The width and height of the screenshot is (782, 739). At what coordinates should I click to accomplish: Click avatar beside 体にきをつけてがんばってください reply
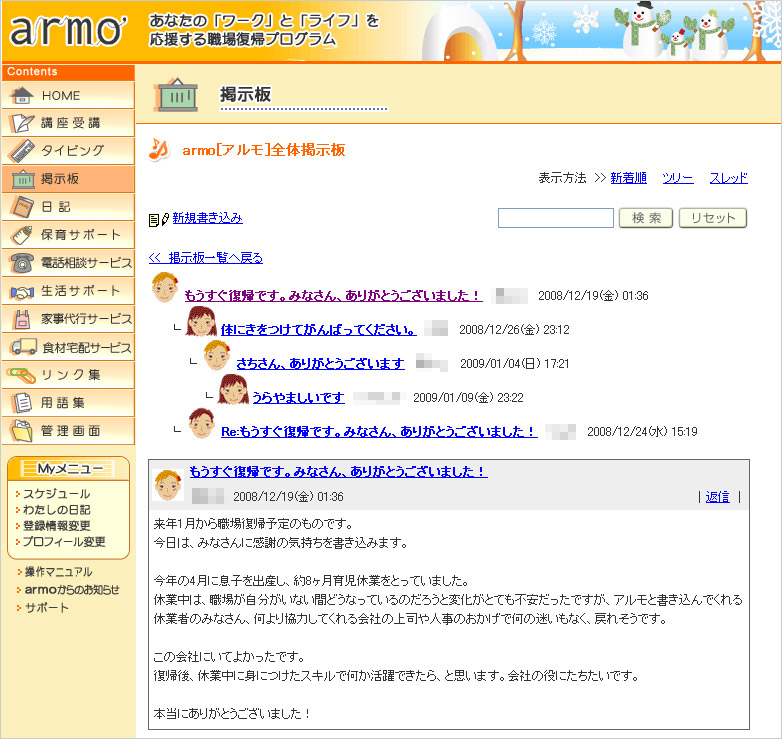pyautogui.click(x=201, y=322)
